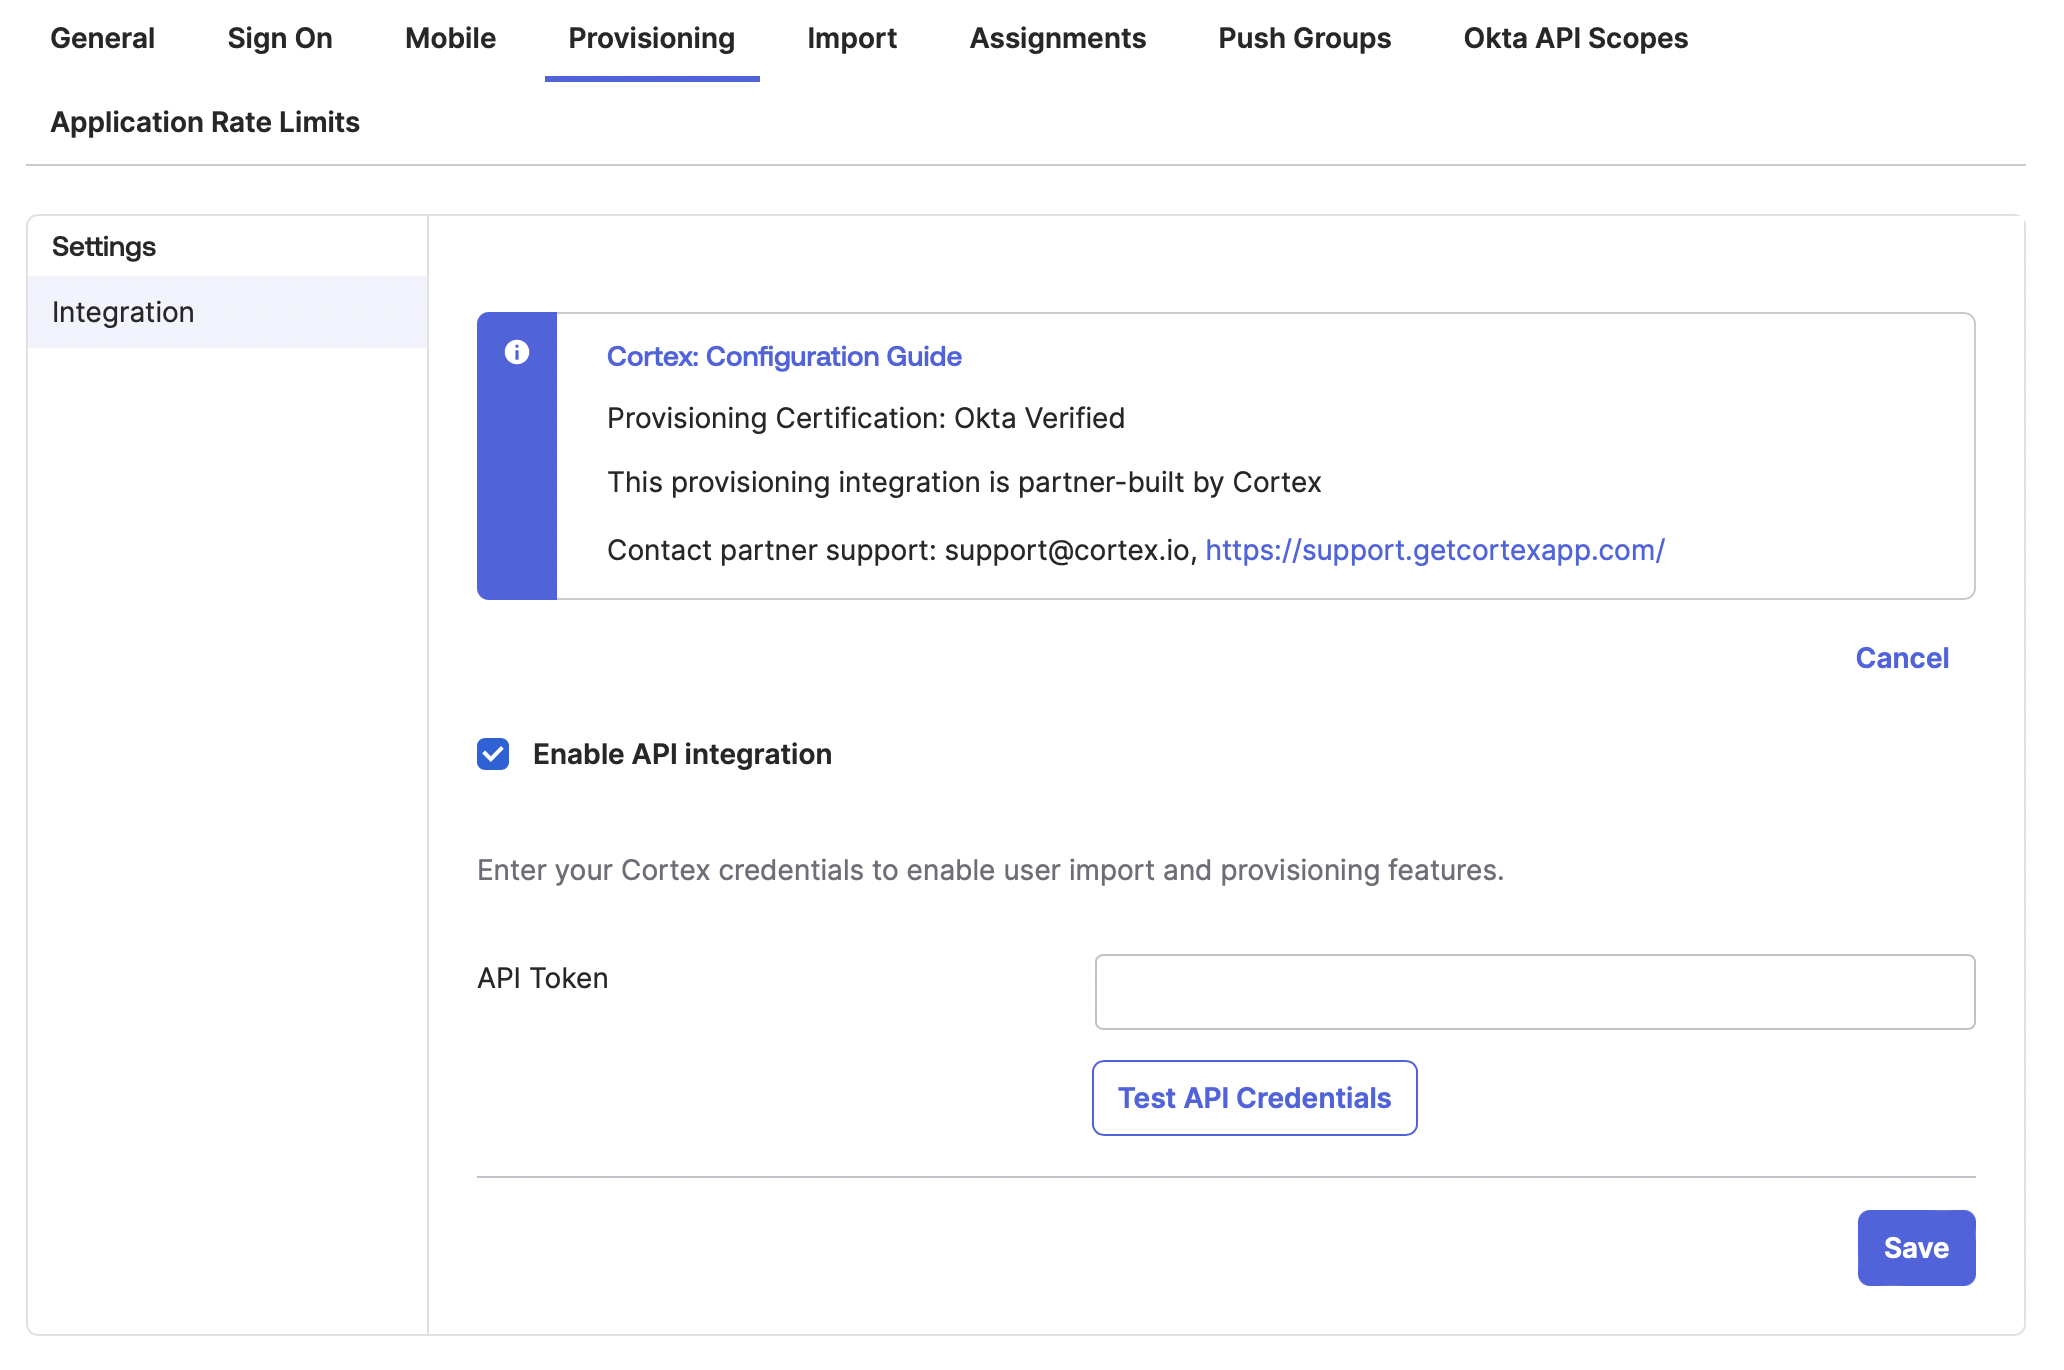Click the 'Enable API integration' label text
This screenshot has height=1370, width=2064.
[x=682, y=754]
